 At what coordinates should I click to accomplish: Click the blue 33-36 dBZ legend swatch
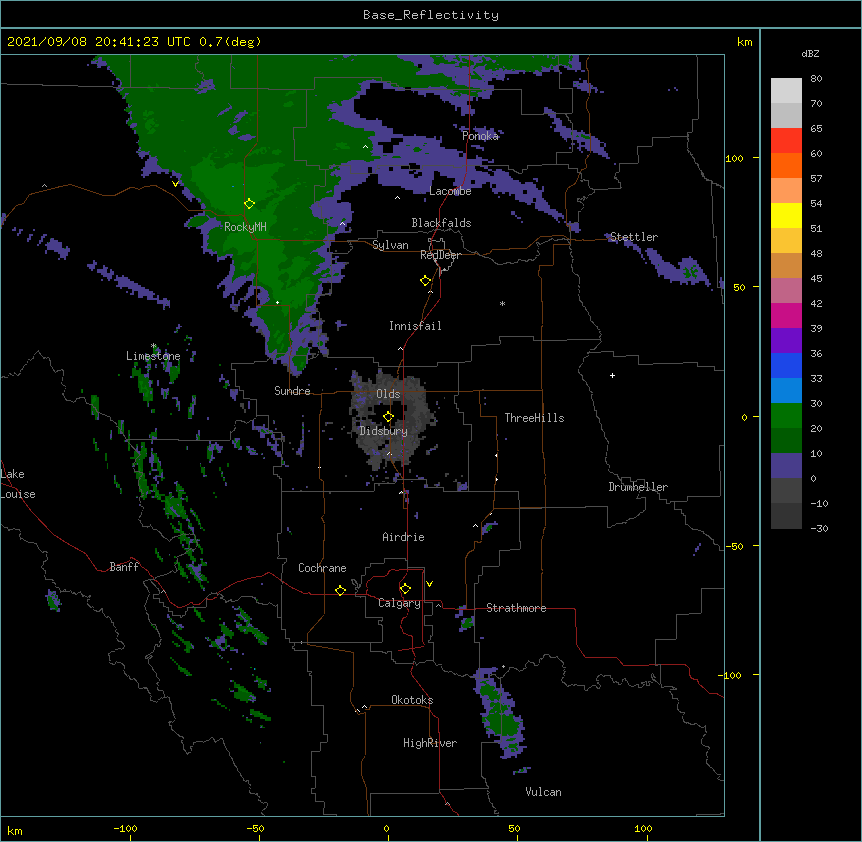point(786,365)
